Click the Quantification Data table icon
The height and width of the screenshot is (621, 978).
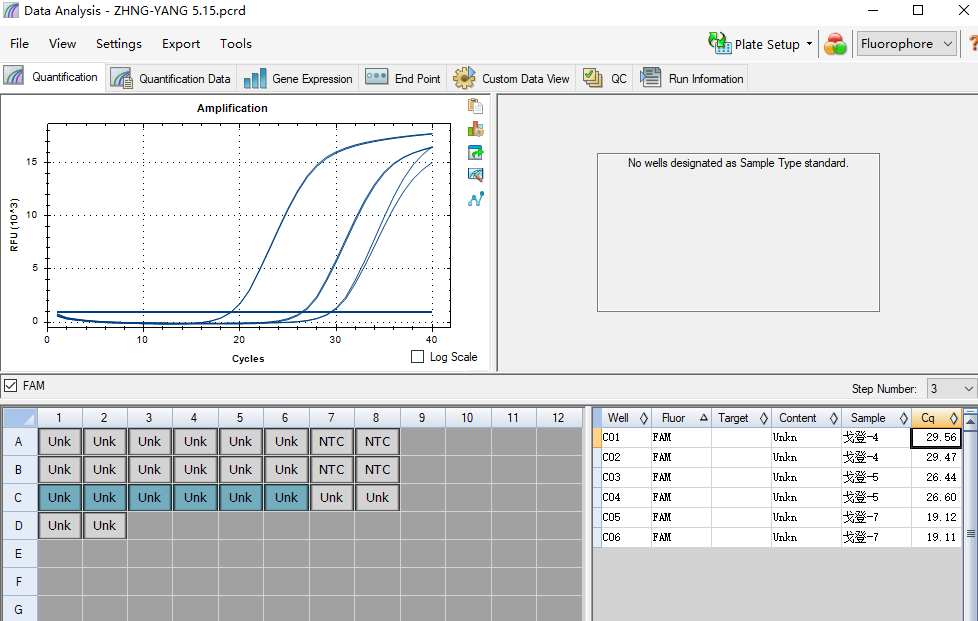pos(122,79)
